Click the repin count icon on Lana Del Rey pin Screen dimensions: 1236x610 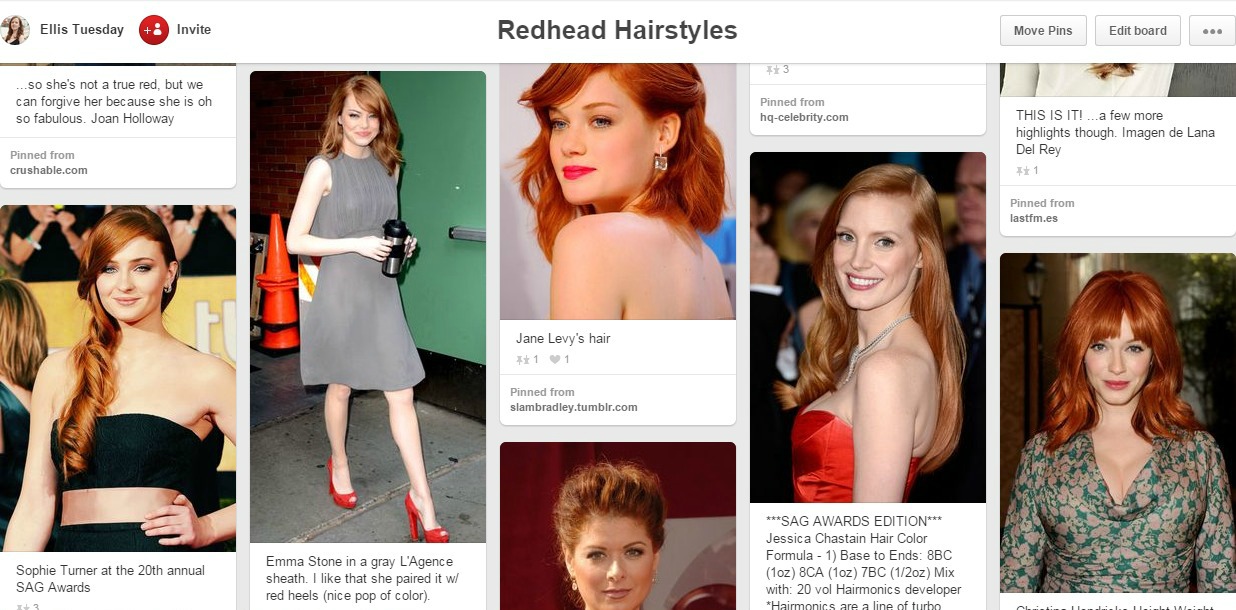(x=1022, y=171)
